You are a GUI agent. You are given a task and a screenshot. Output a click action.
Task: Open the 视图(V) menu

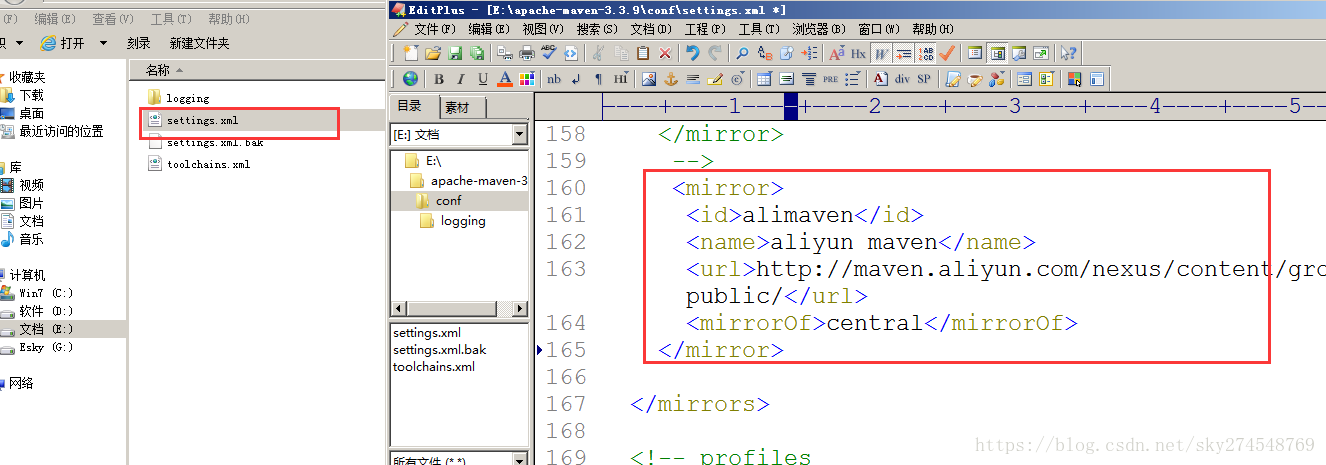(544, 29)
